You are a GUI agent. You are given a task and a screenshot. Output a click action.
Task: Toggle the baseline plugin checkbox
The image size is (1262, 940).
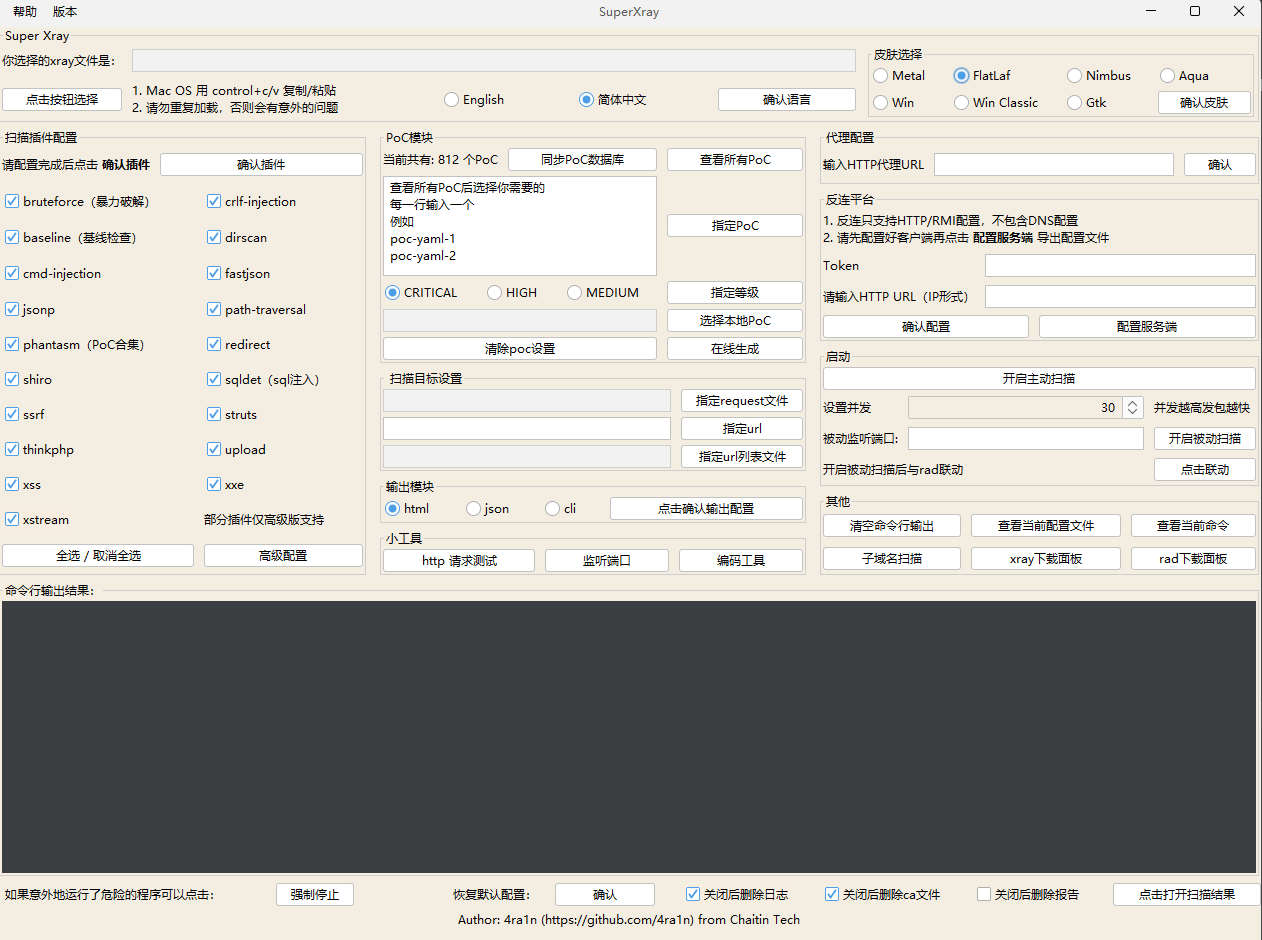pyautogui.click(x=12, y=238)
